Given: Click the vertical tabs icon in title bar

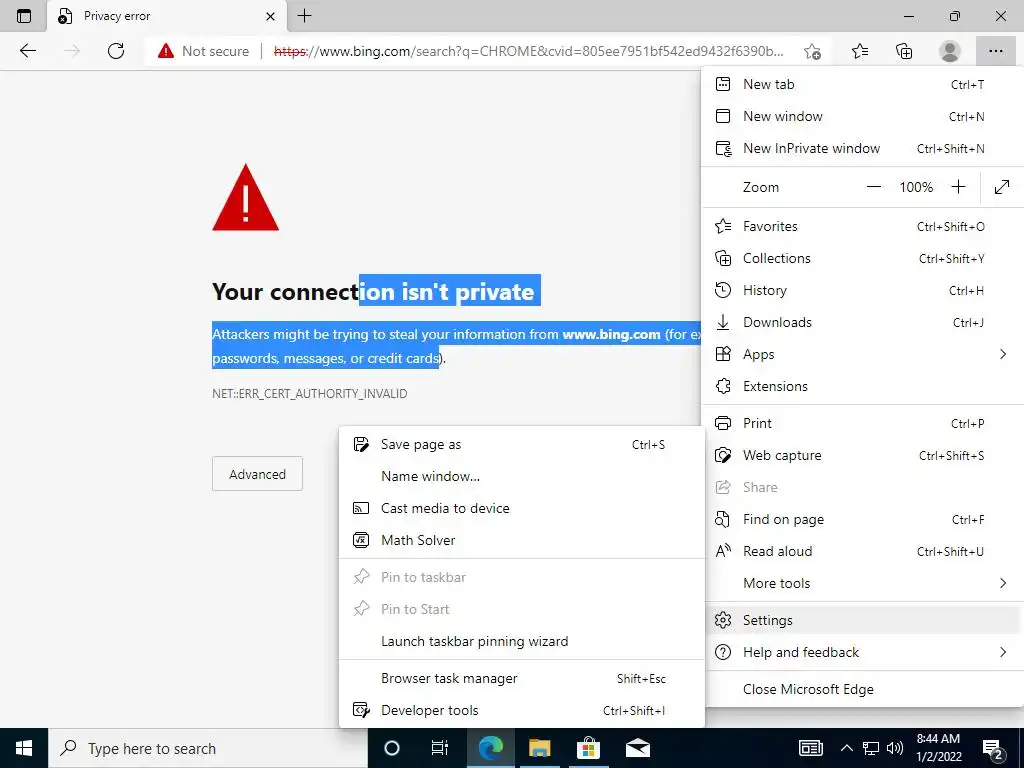Looking at the screenshot, I should click(x=24, y=16).
